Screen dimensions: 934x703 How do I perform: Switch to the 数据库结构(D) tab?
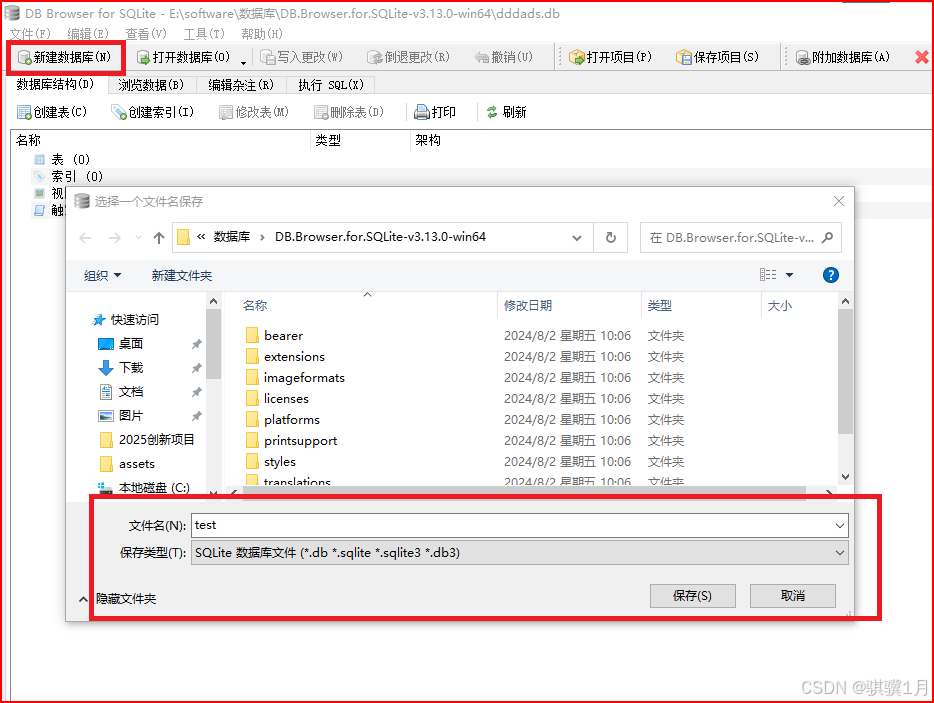55,85
